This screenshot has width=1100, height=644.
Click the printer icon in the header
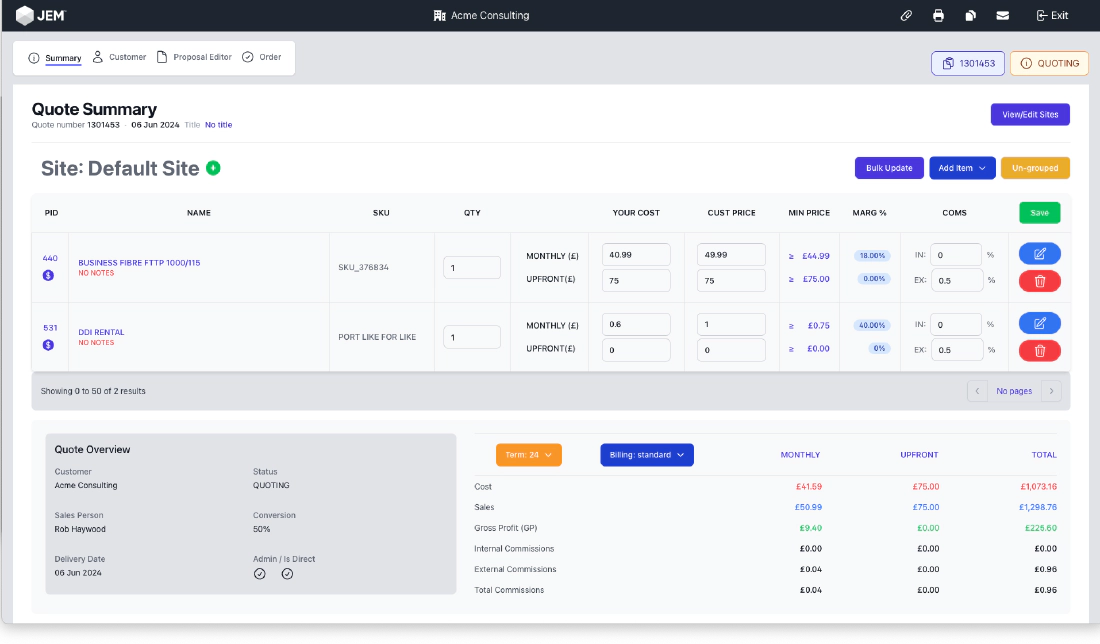[x=939, y=15]
